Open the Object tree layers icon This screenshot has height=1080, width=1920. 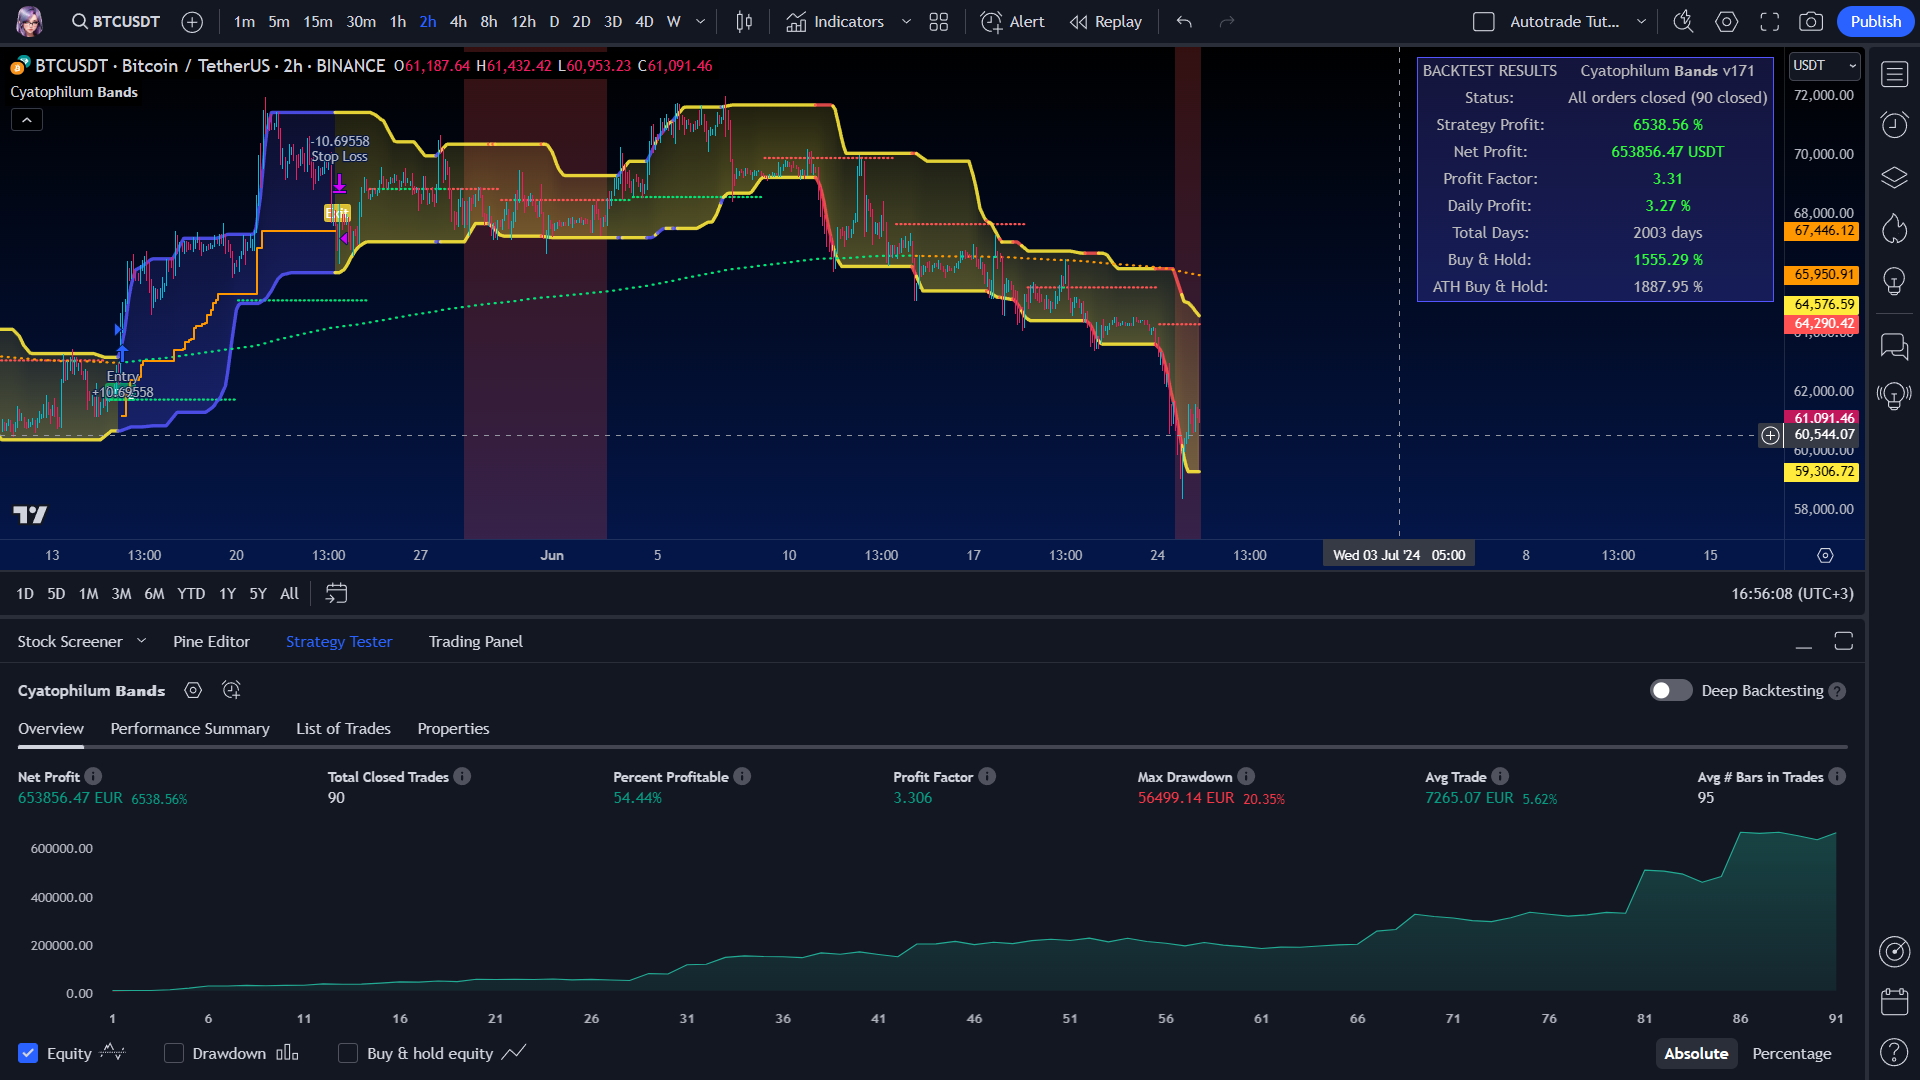point(1894,178)
